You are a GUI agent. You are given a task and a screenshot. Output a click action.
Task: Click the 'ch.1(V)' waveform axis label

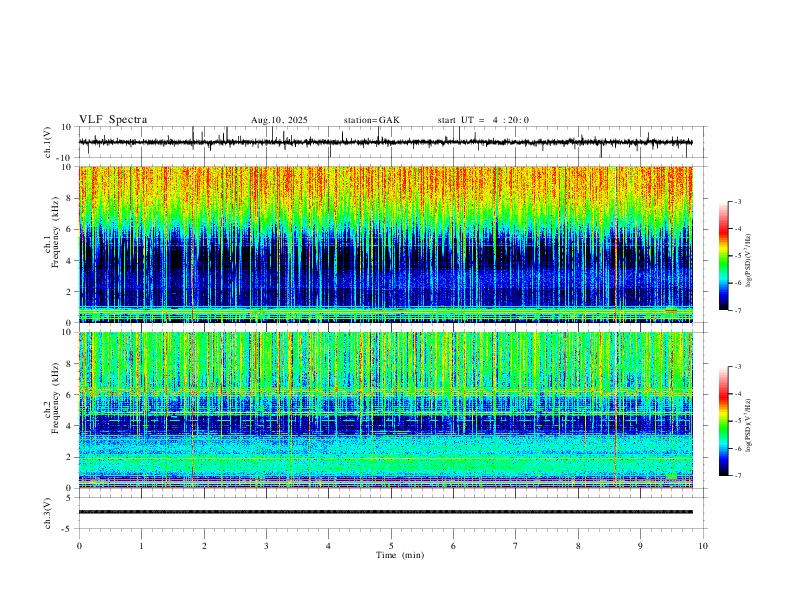[x=48, y=142]
